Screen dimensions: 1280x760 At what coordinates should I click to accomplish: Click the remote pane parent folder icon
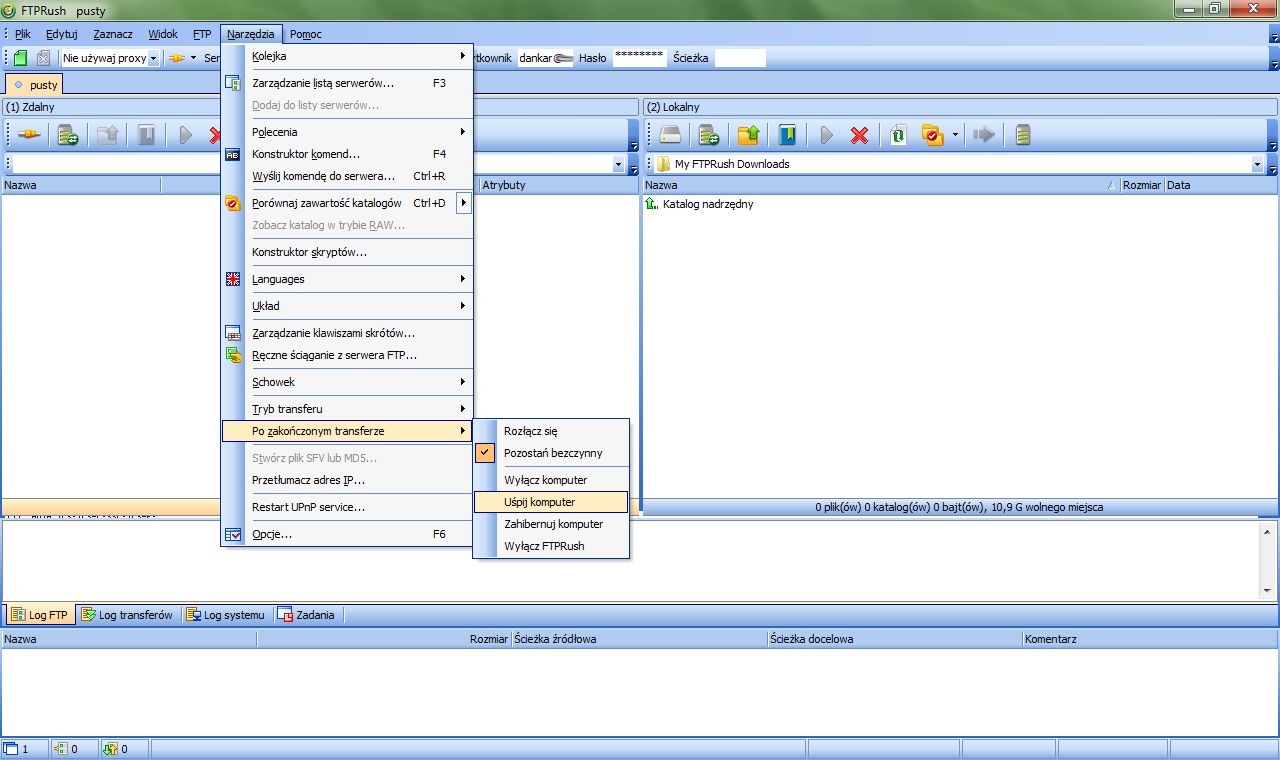(x=107, y=135)
